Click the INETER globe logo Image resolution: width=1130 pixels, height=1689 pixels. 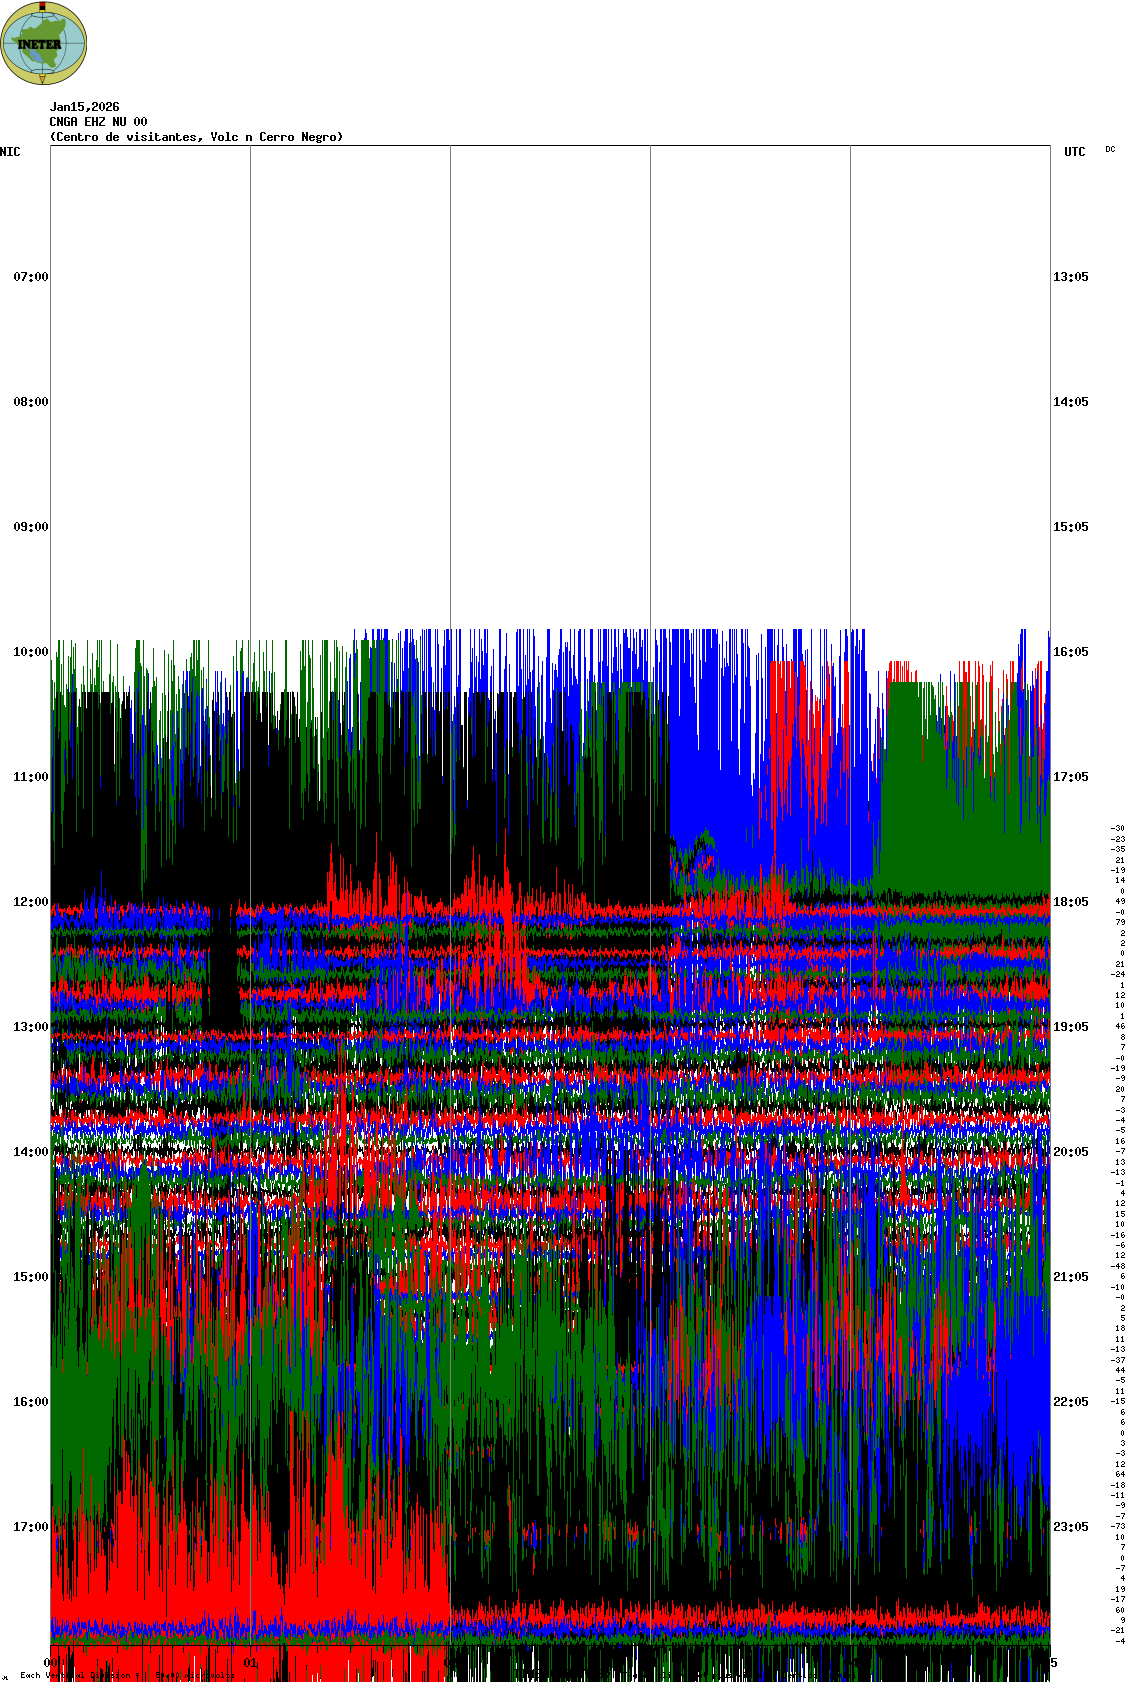coord(44,43)
